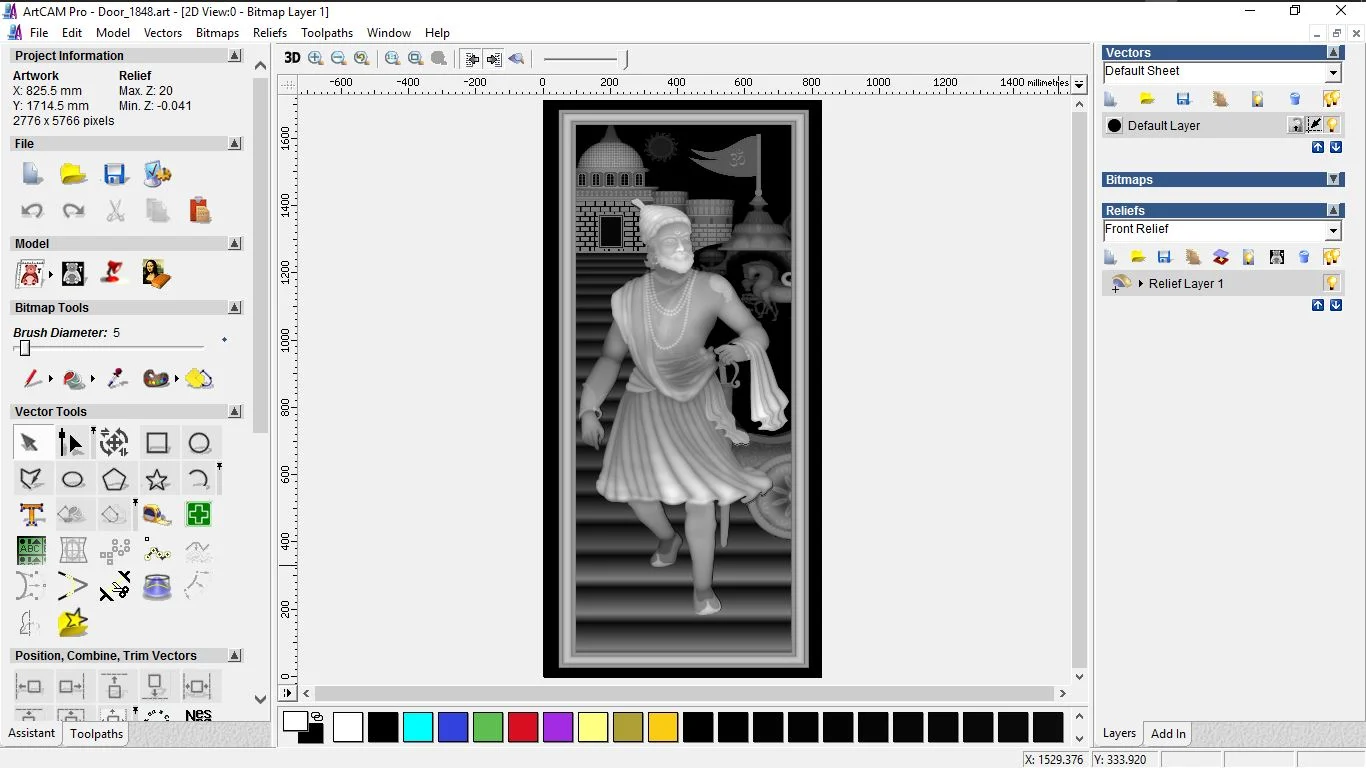Image resolution: width=1366 pixels, height=768 pixels.
Task: Click the Save file icon
Action: pos(115,174)
